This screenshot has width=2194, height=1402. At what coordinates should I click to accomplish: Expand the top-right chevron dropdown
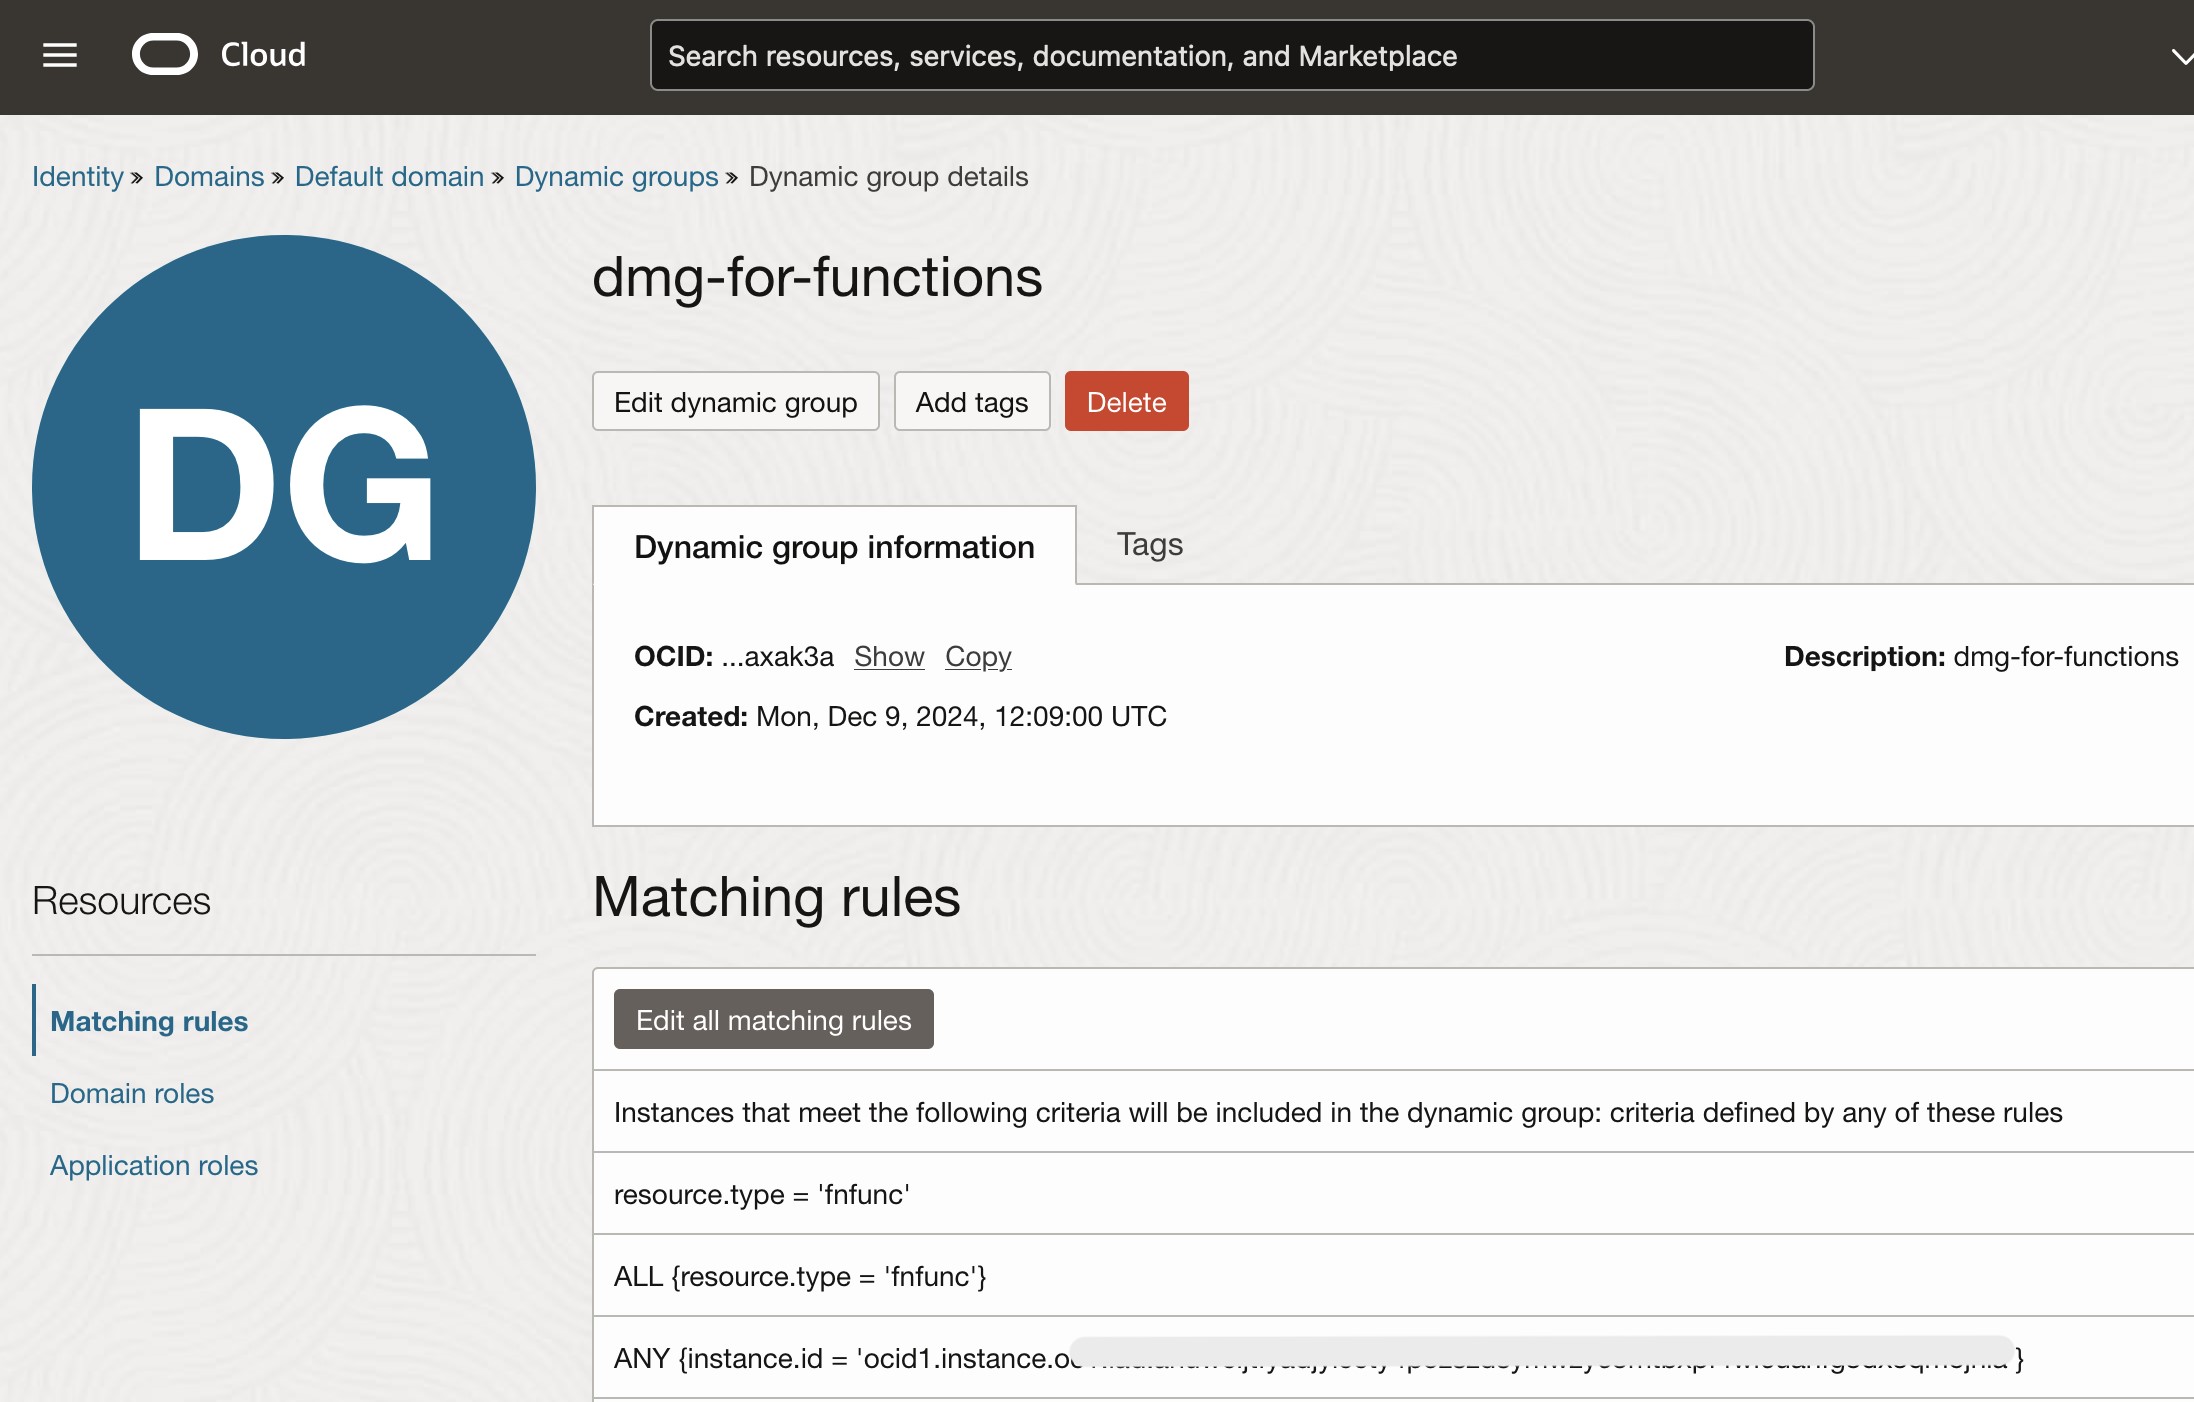click(x=2181, y=57)
